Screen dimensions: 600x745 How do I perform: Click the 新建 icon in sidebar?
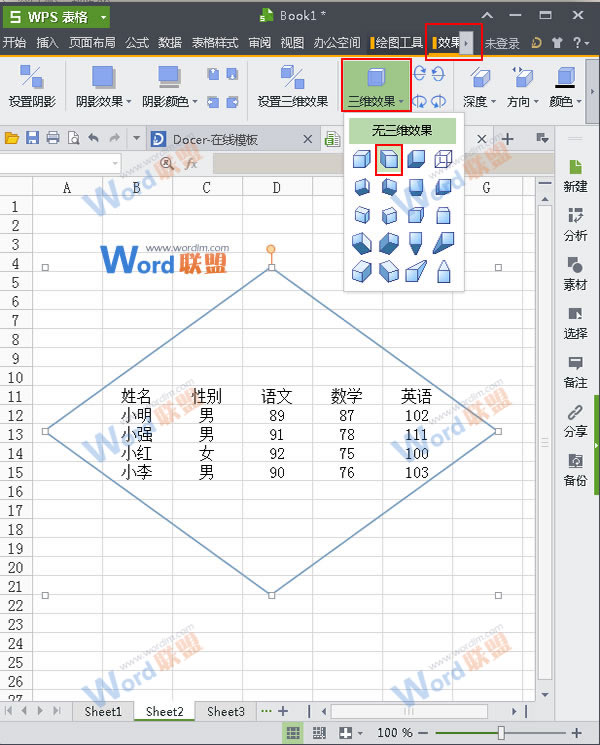575,175
